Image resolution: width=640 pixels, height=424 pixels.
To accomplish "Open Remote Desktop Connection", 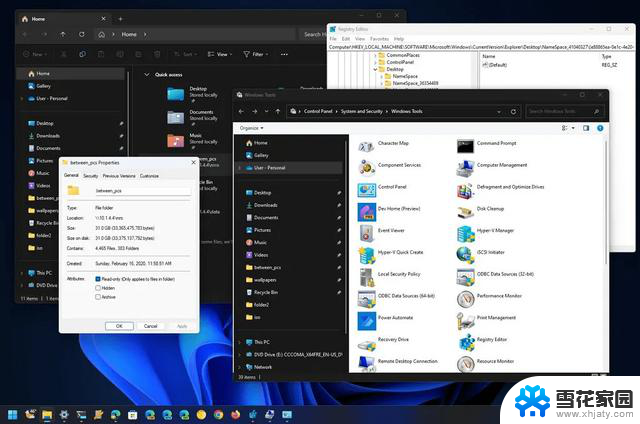I will (x=398, y=363).
